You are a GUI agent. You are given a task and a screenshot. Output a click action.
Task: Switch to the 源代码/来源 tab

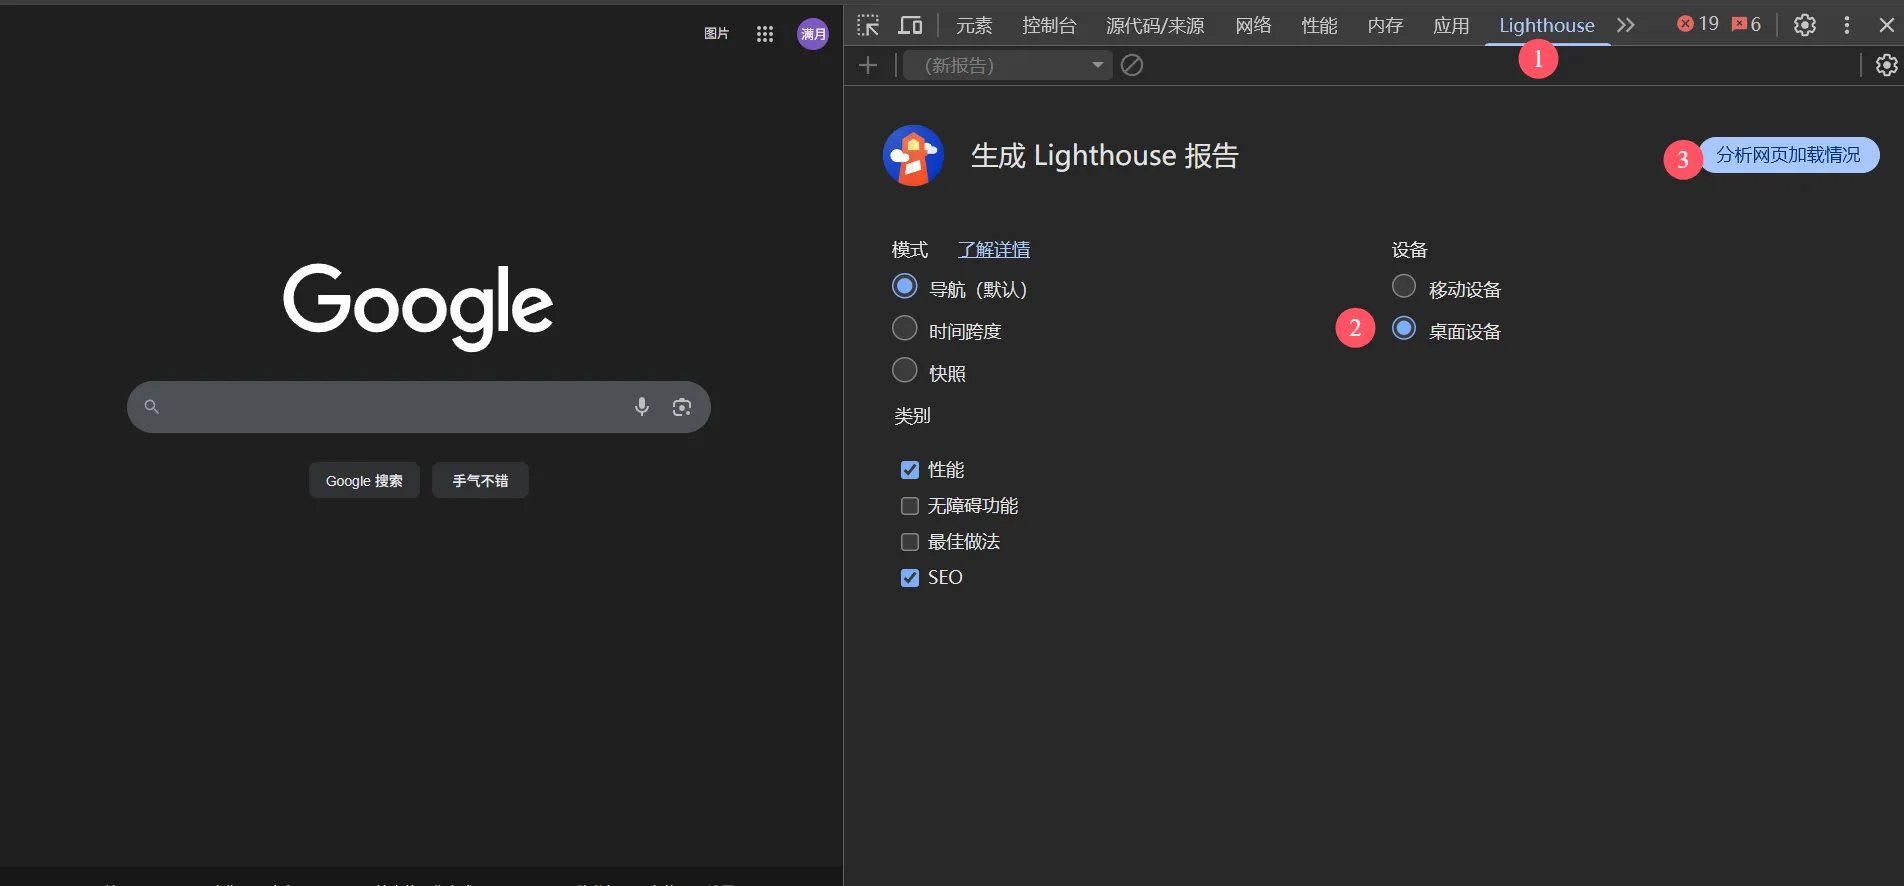[1155, 25]
